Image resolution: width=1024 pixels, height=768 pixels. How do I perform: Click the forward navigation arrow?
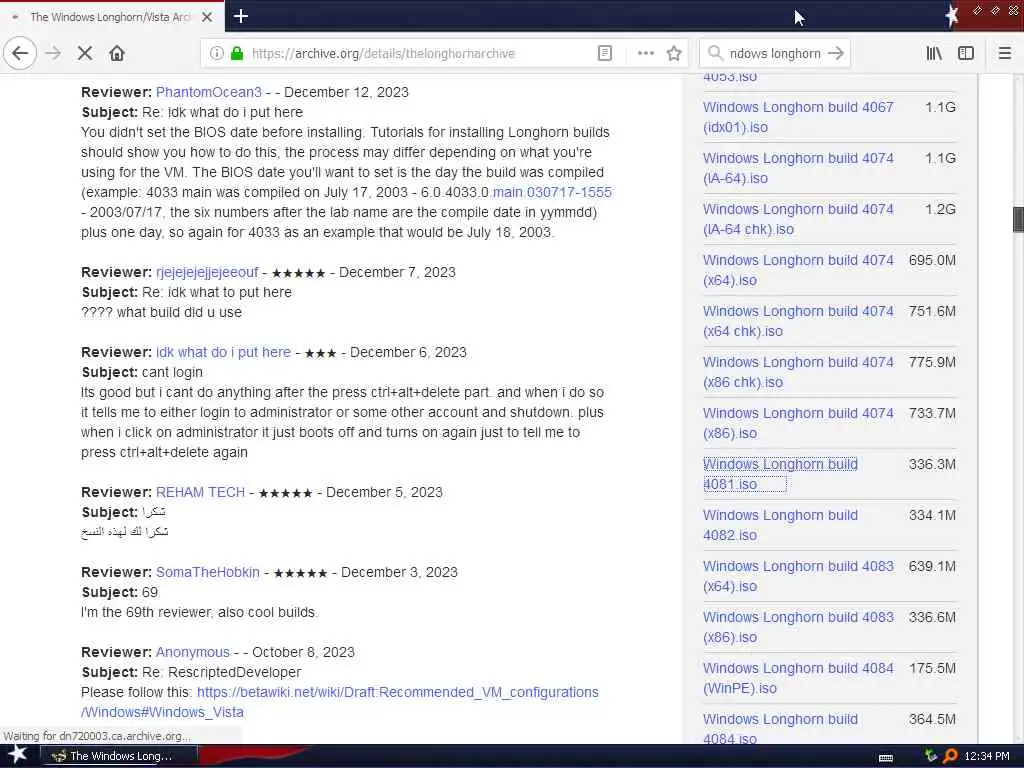53,53
